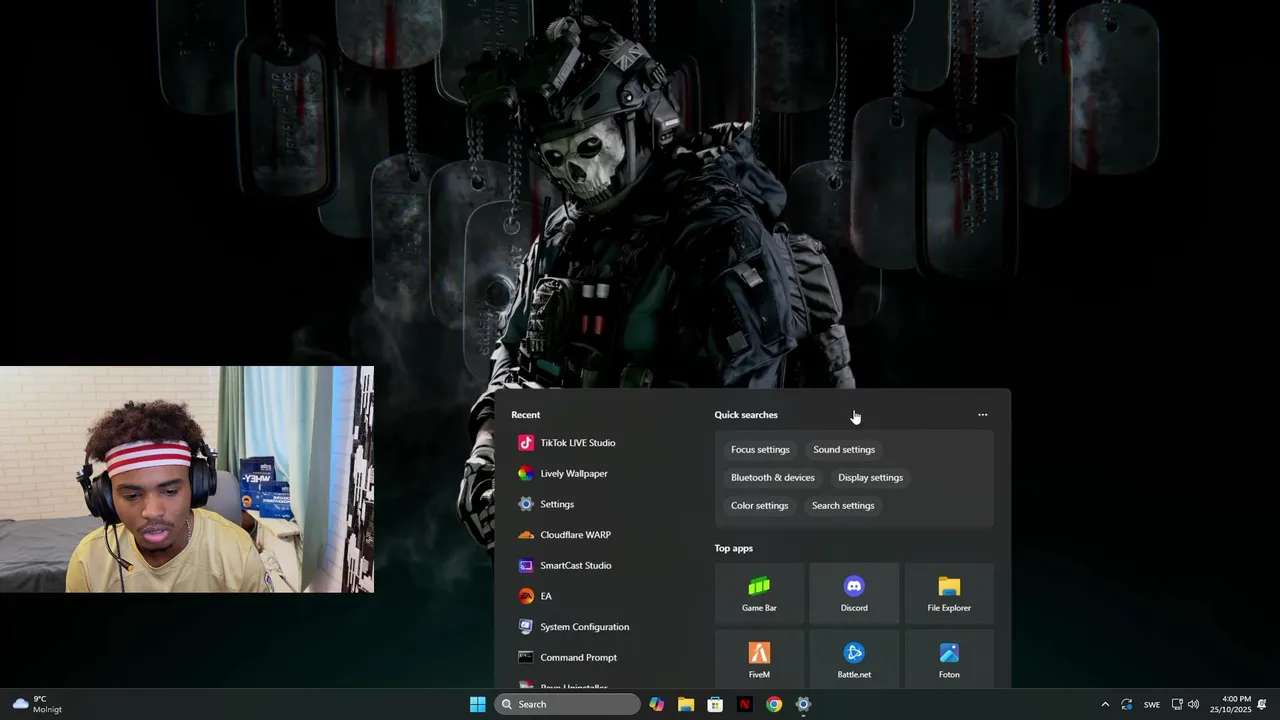The height and width of the screenshot is (720, 1280).
Task: Open Foton app in Top apps
Action: tap(949, 660)
